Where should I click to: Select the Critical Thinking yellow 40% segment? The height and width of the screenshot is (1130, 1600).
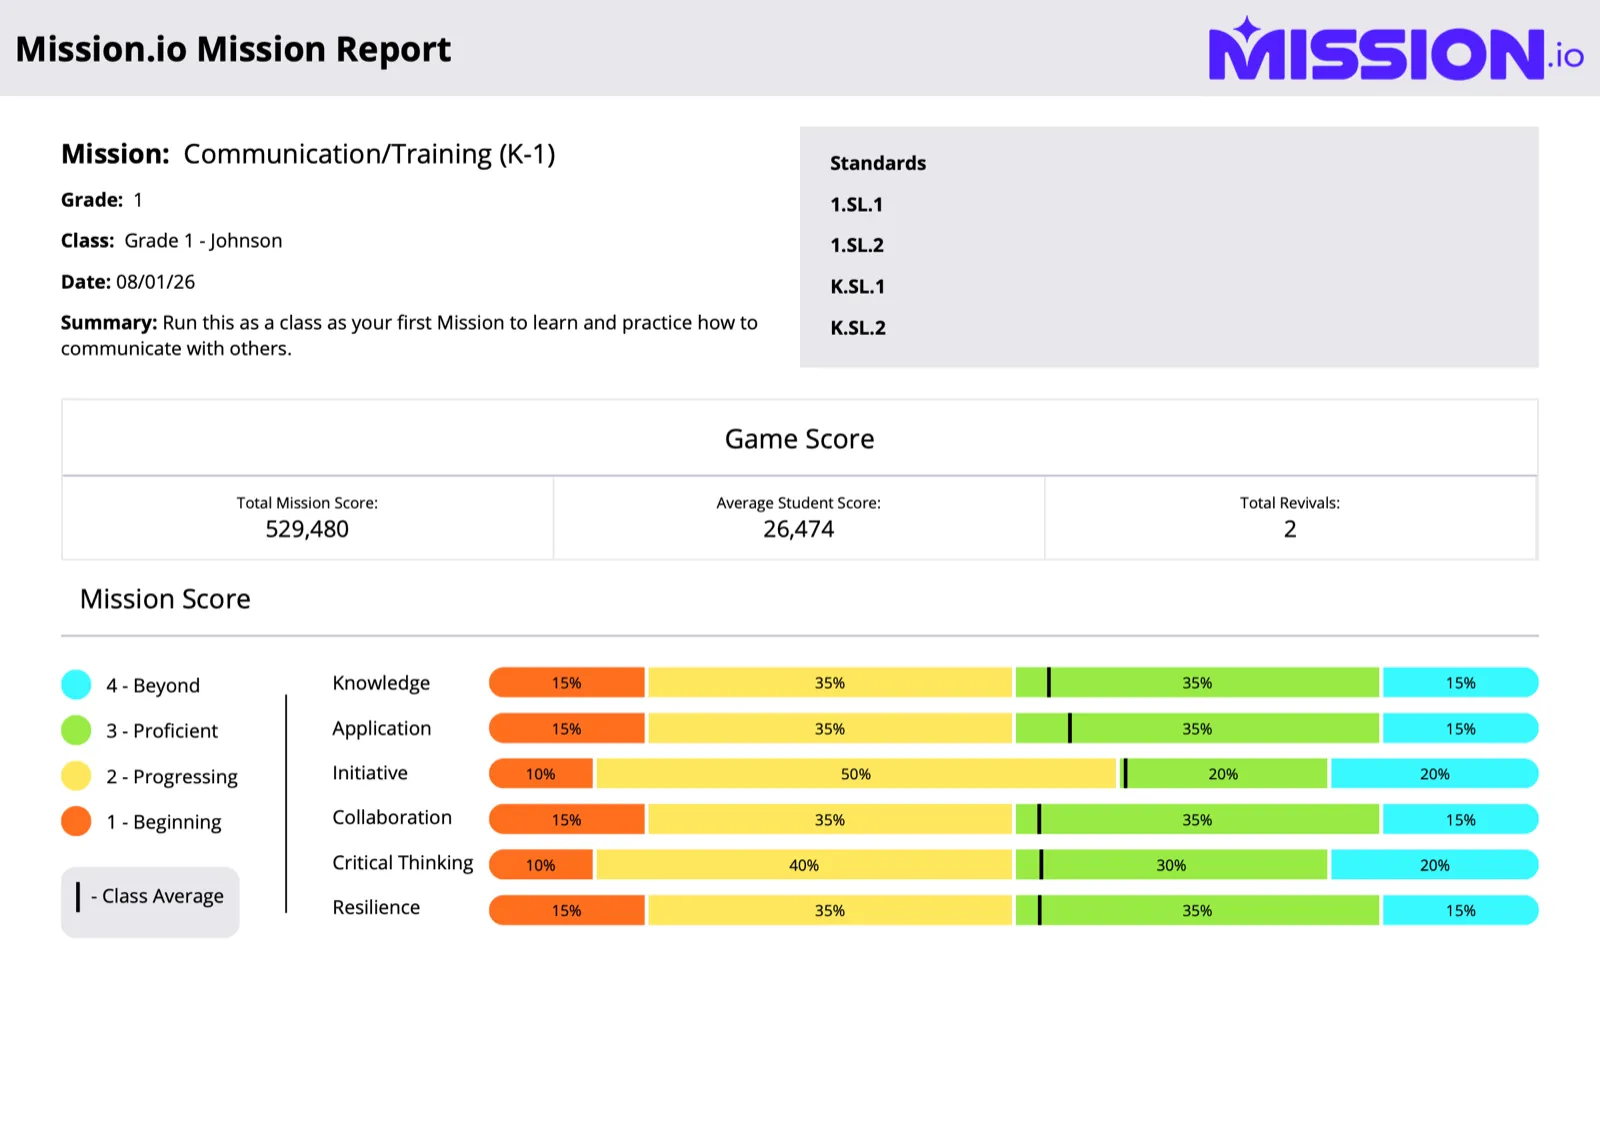point(804,865)
